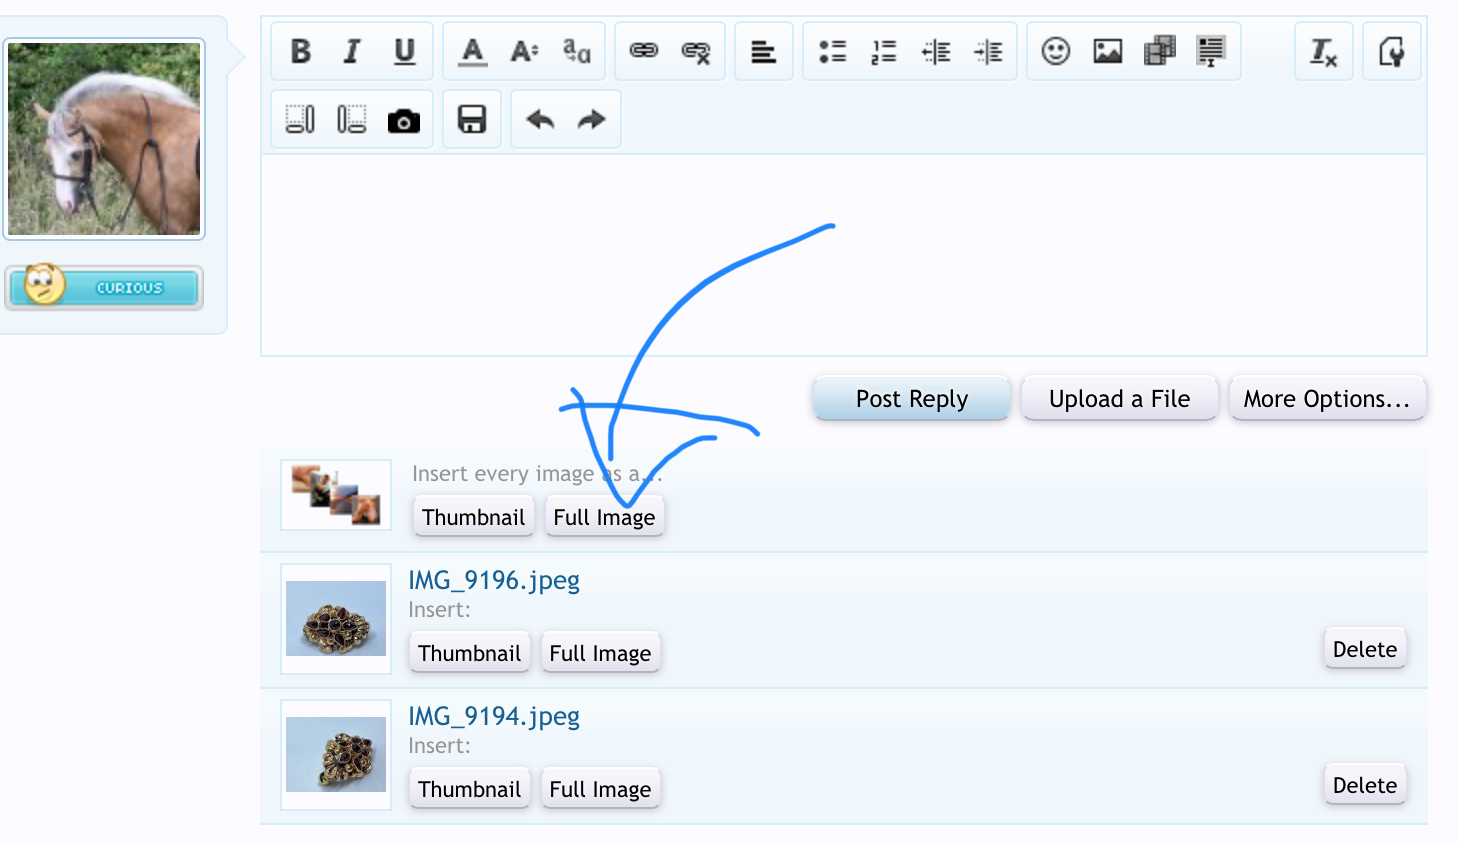1458x842 pixels.
Task: Open the smilies picker
Action: (x=1055, y=51)
